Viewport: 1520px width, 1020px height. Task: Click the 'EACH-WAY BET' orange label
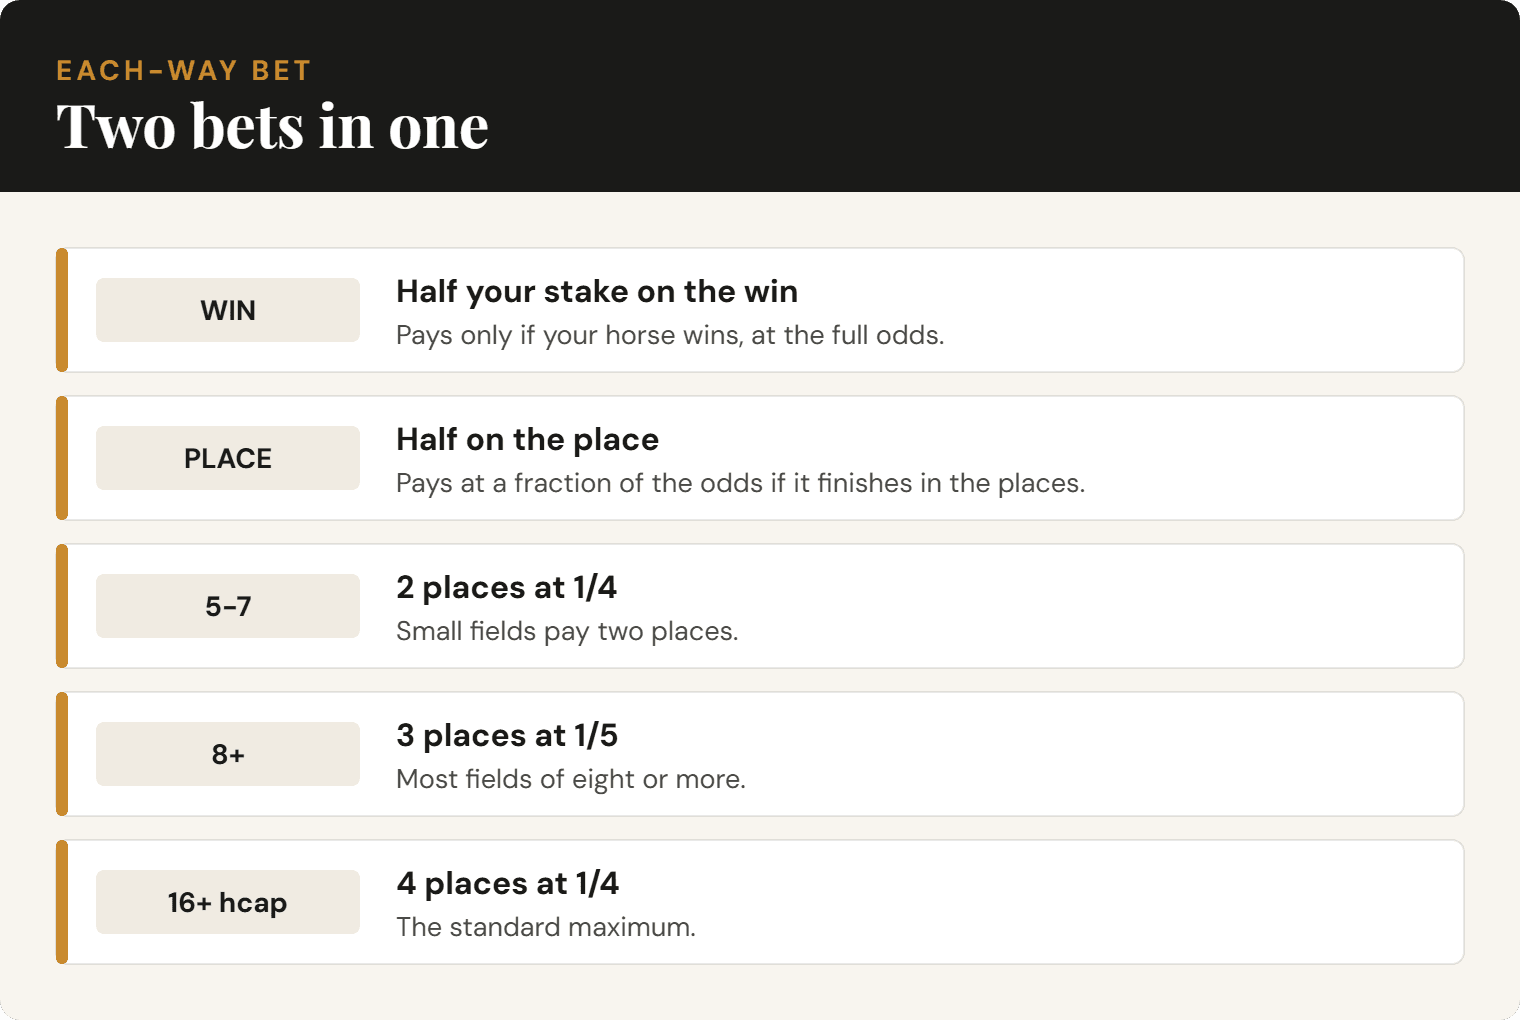point(184,71)
